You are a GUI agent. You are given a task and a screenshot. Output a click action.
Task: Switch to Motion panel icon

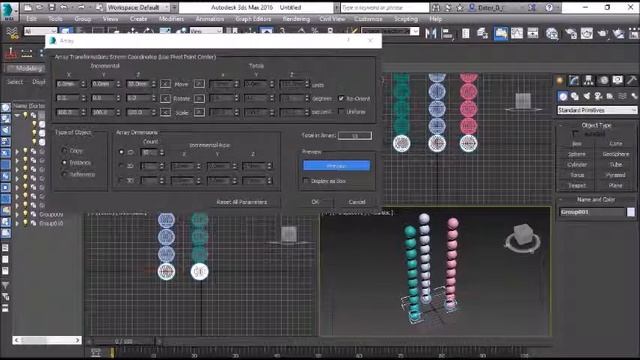(603, 80)
